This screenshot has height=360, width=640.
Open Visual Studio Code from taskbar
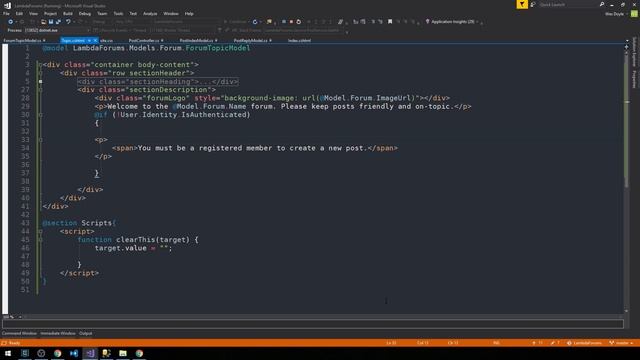74,353
